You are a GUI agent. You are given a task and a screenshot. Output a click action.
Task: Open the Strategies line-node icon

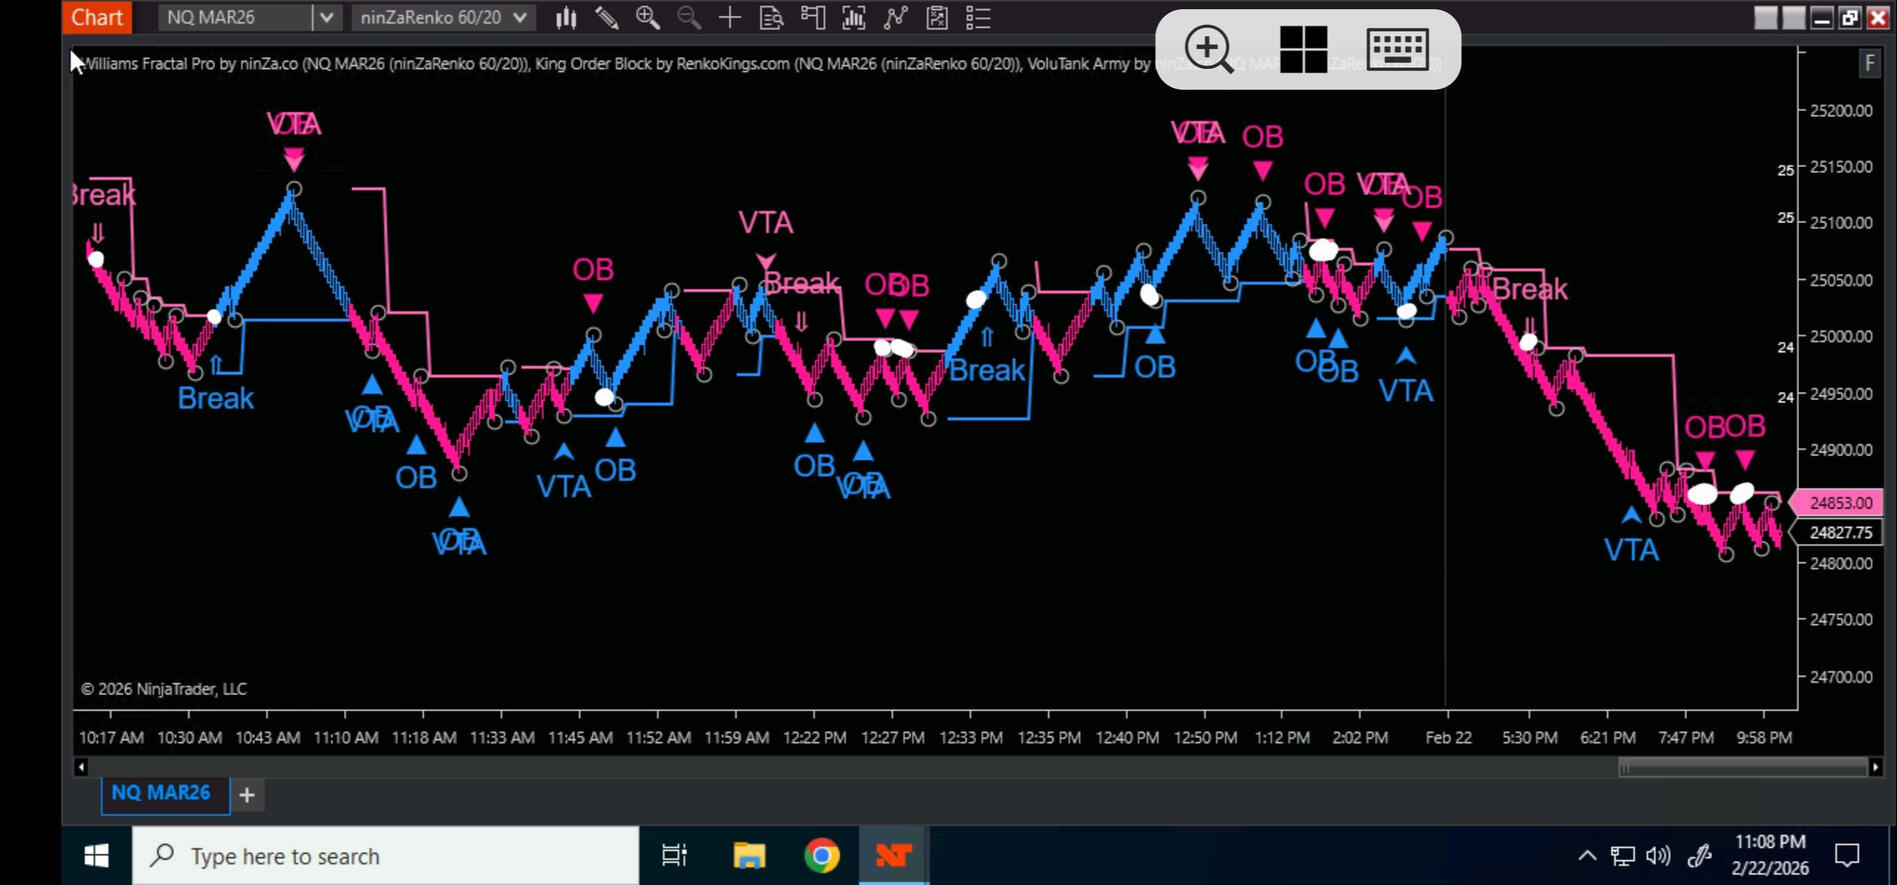pos(896,18)
